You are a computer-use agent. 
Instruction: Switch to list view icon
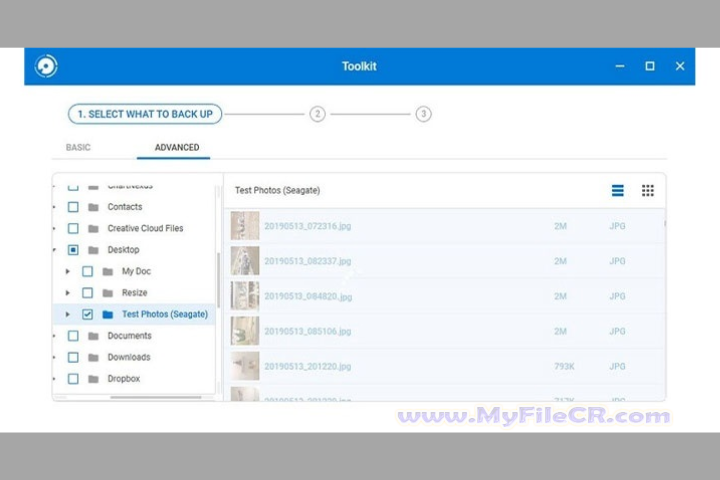(618, 190)
